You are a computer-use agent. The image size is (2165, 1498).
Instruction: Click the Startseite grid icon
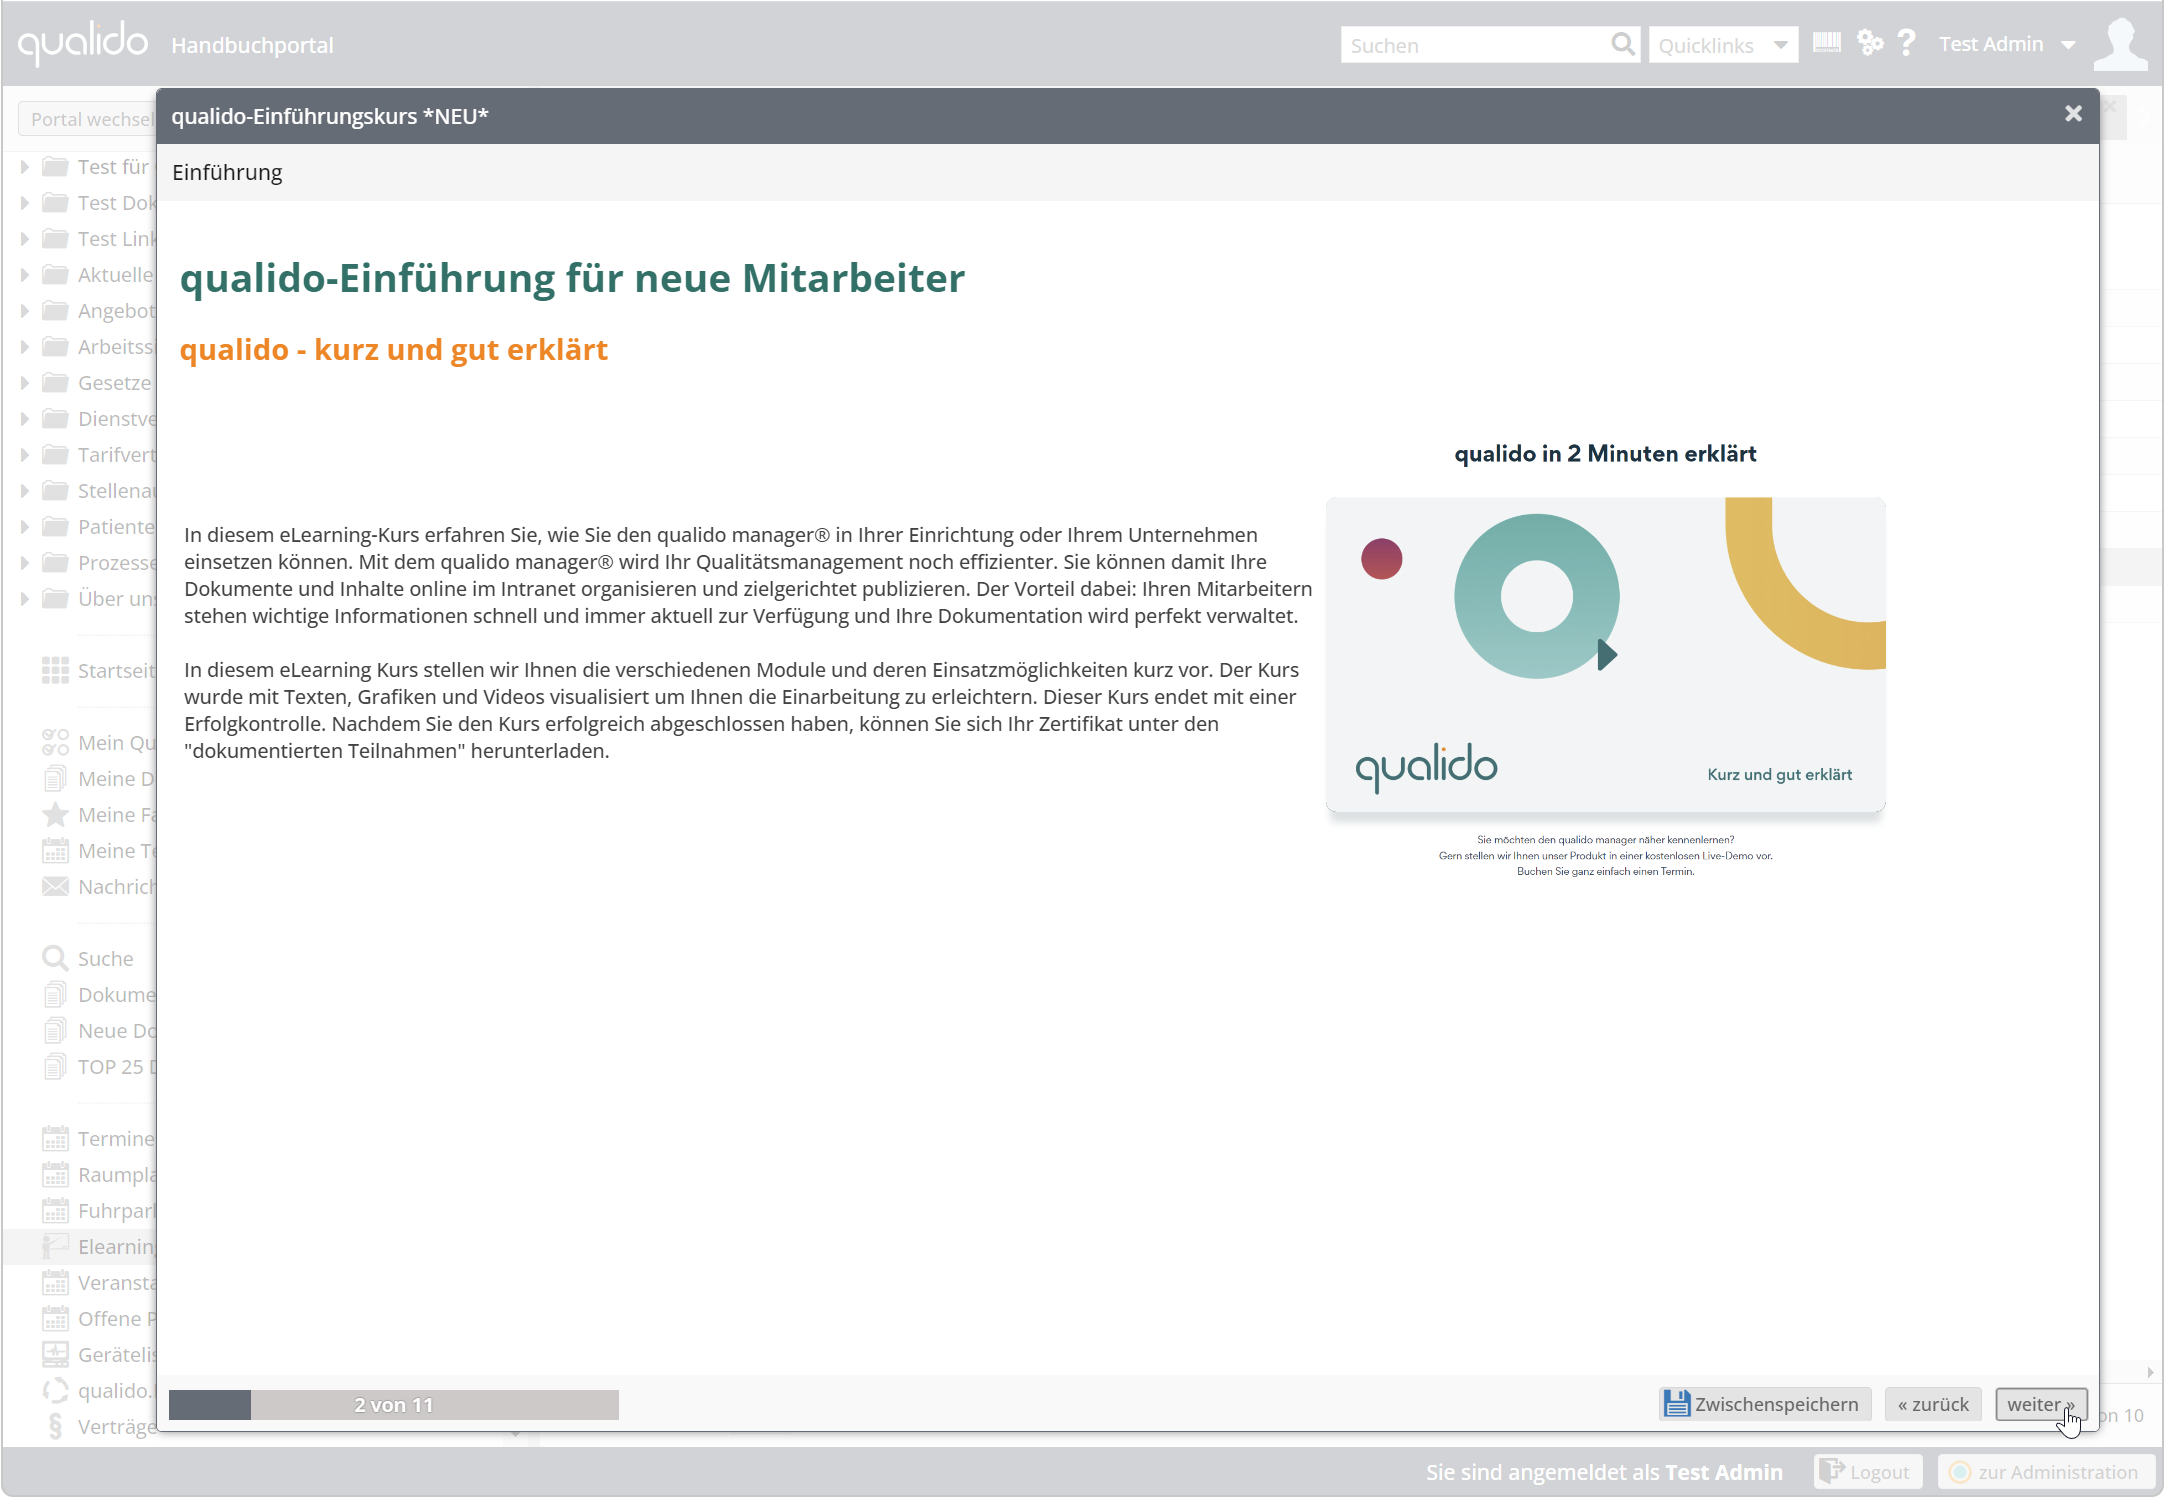point(55,670)
